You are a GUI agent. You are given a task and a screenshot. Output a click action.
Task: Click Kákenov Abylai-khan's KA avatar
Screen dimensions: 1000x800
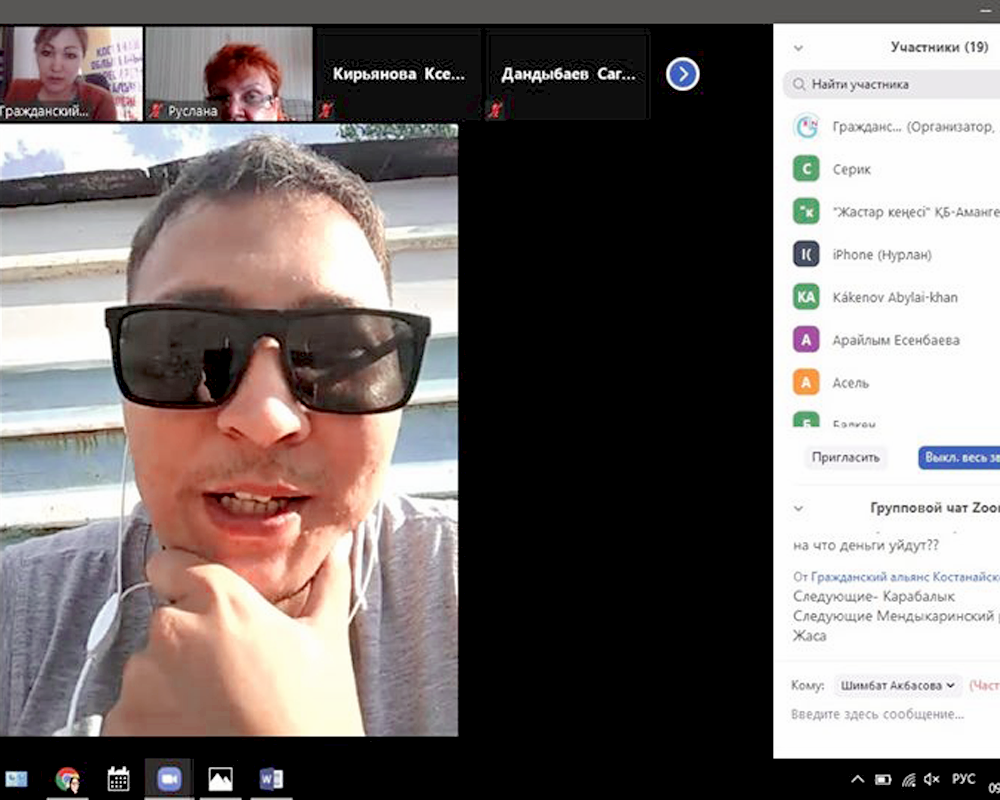pyautogui.click(x=806, y=297)
